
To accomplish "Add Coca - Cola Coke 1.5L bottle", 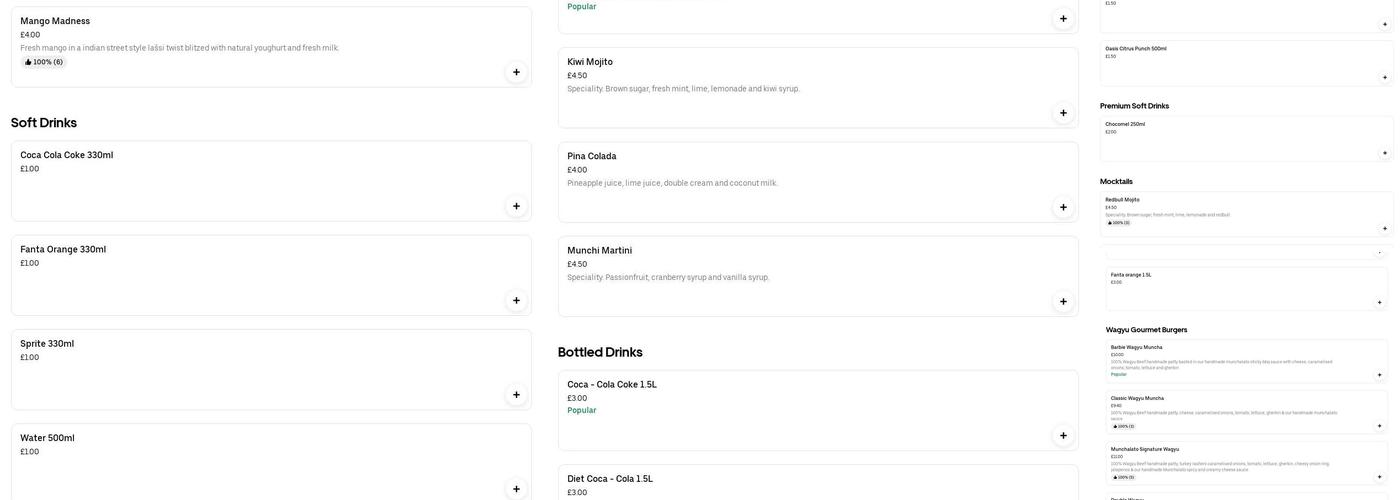I will click(x=1063, y=435).
